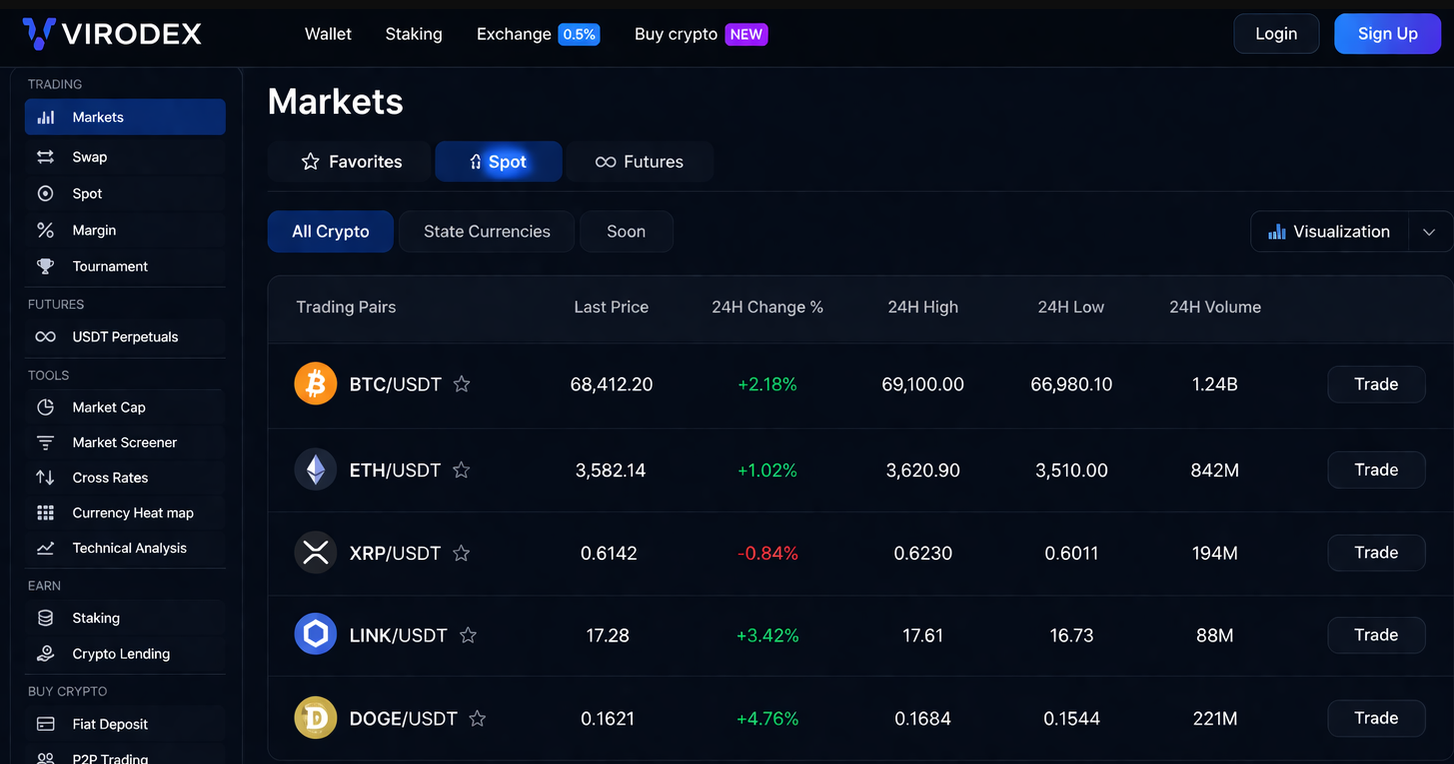Click the Virodex logo icon
This screenshot has height=764, width=1454.
39,34
